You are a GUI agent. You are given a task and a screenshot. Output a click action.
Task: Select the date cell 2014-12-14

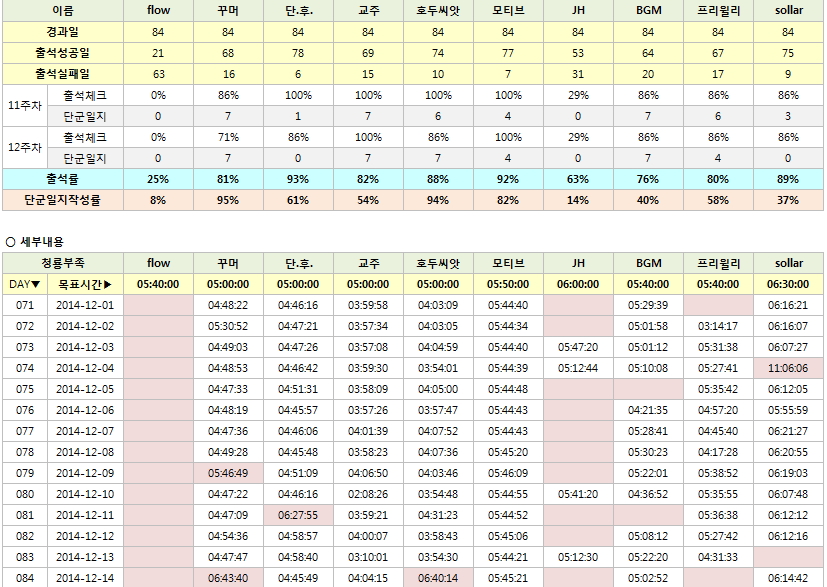(85, 578)
